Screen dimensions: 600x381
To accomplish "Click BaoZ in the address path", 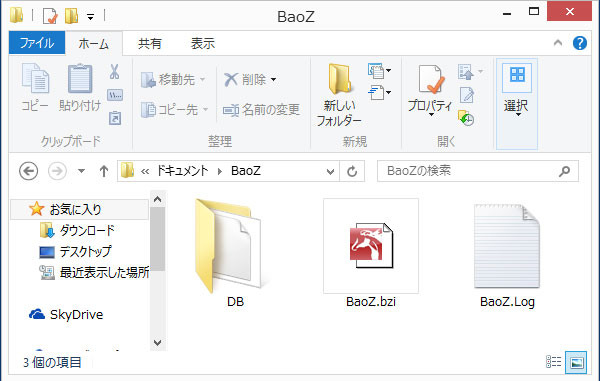I will (x=246, y=171).
